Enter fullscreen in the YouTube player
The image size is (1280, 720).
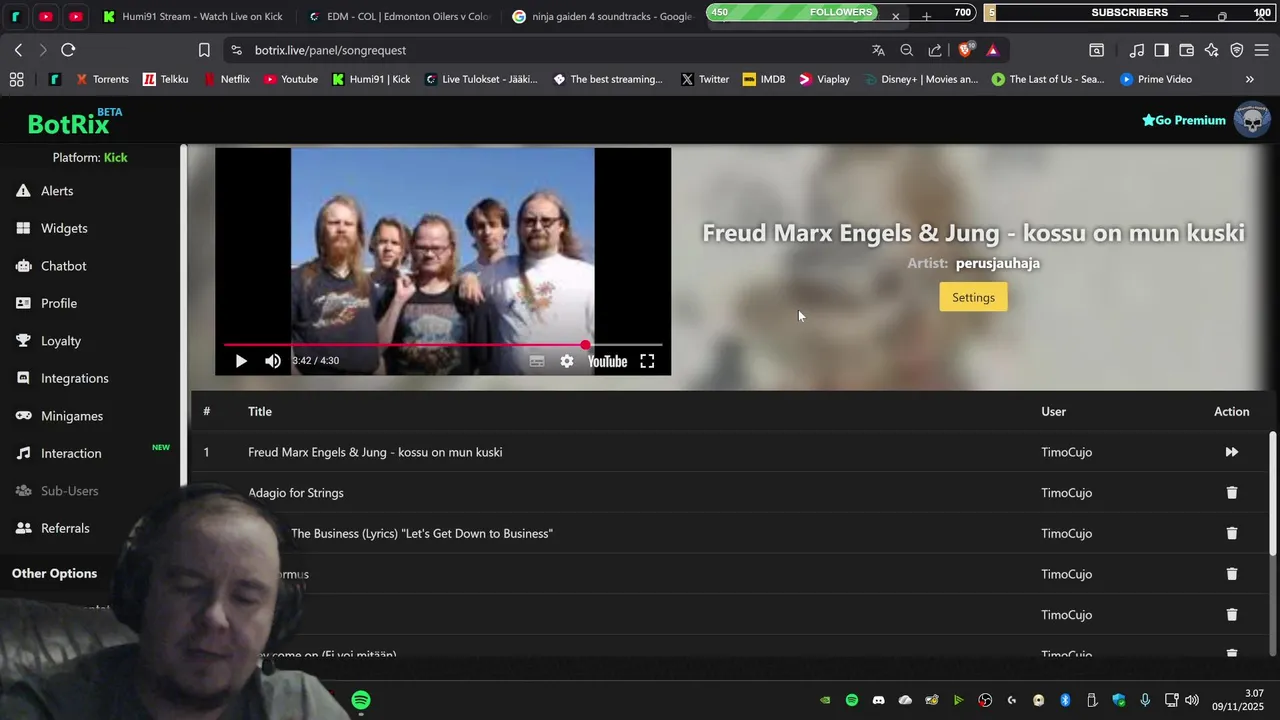coord(647,361)
